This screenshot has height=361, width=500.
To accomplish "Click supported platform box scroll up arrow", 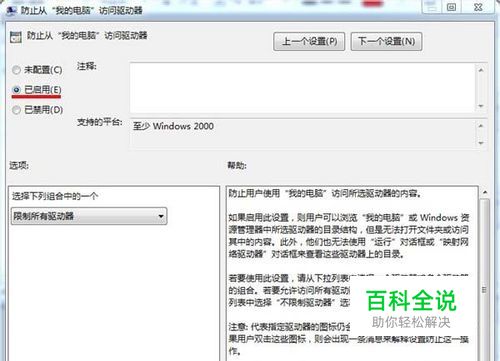I will point(481,126).
